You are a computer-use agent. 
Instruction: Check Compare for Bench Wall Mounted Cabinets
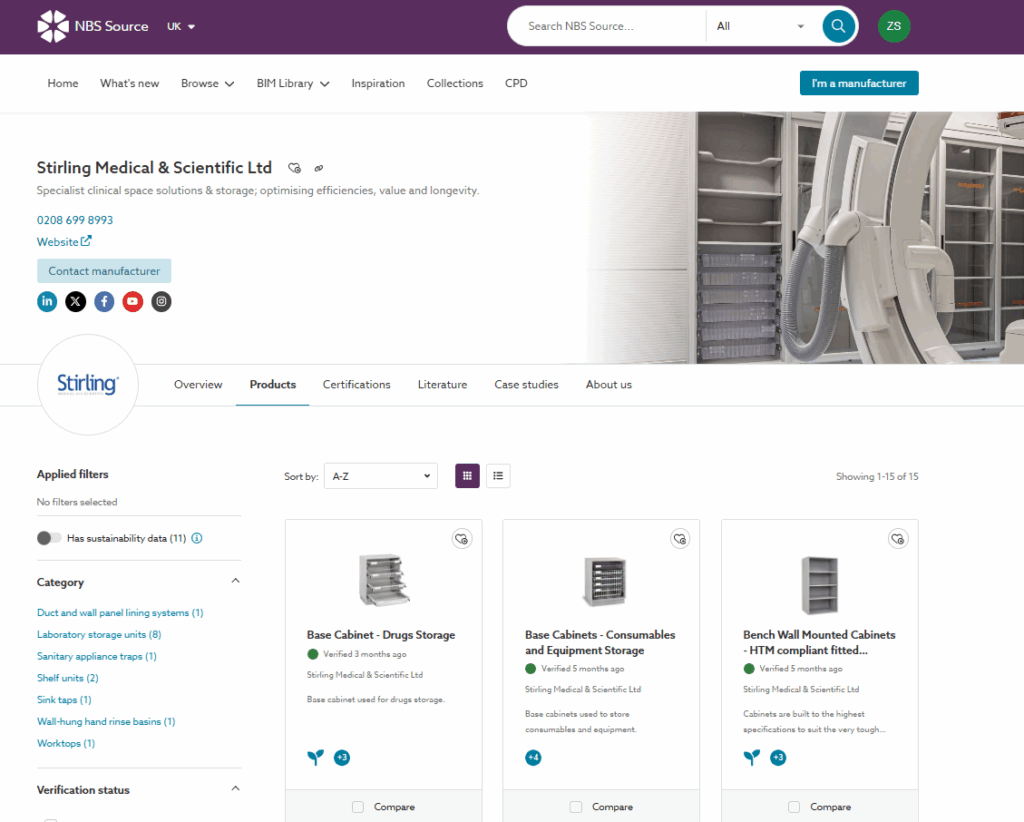(794, 807)
